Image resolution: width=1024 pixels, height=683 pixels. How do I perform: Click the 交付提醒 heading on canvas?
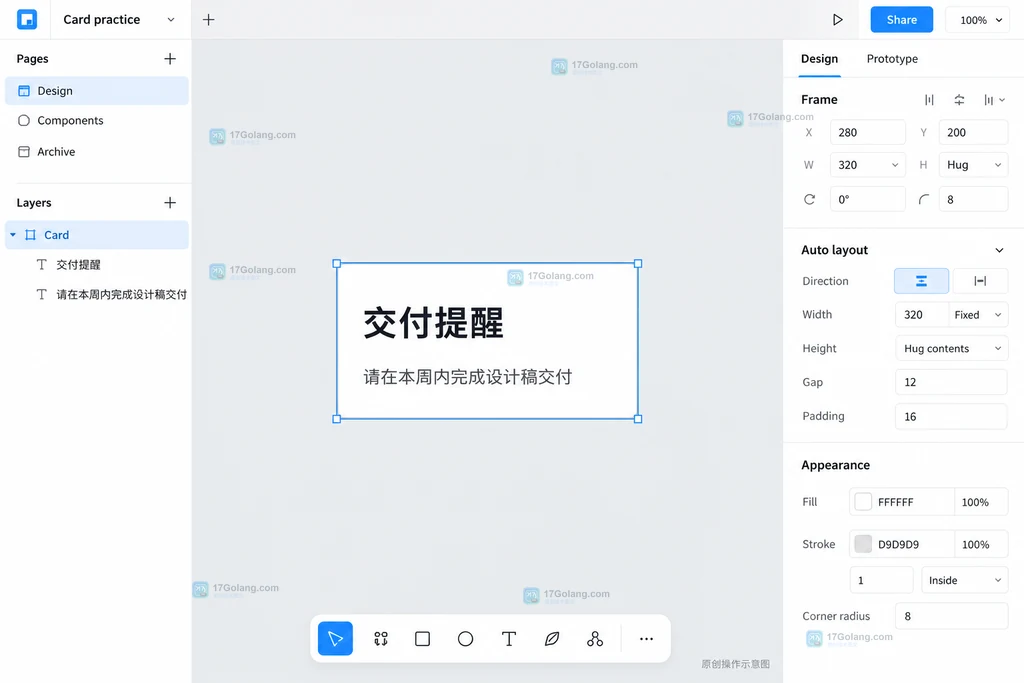[x=434, y=323]
